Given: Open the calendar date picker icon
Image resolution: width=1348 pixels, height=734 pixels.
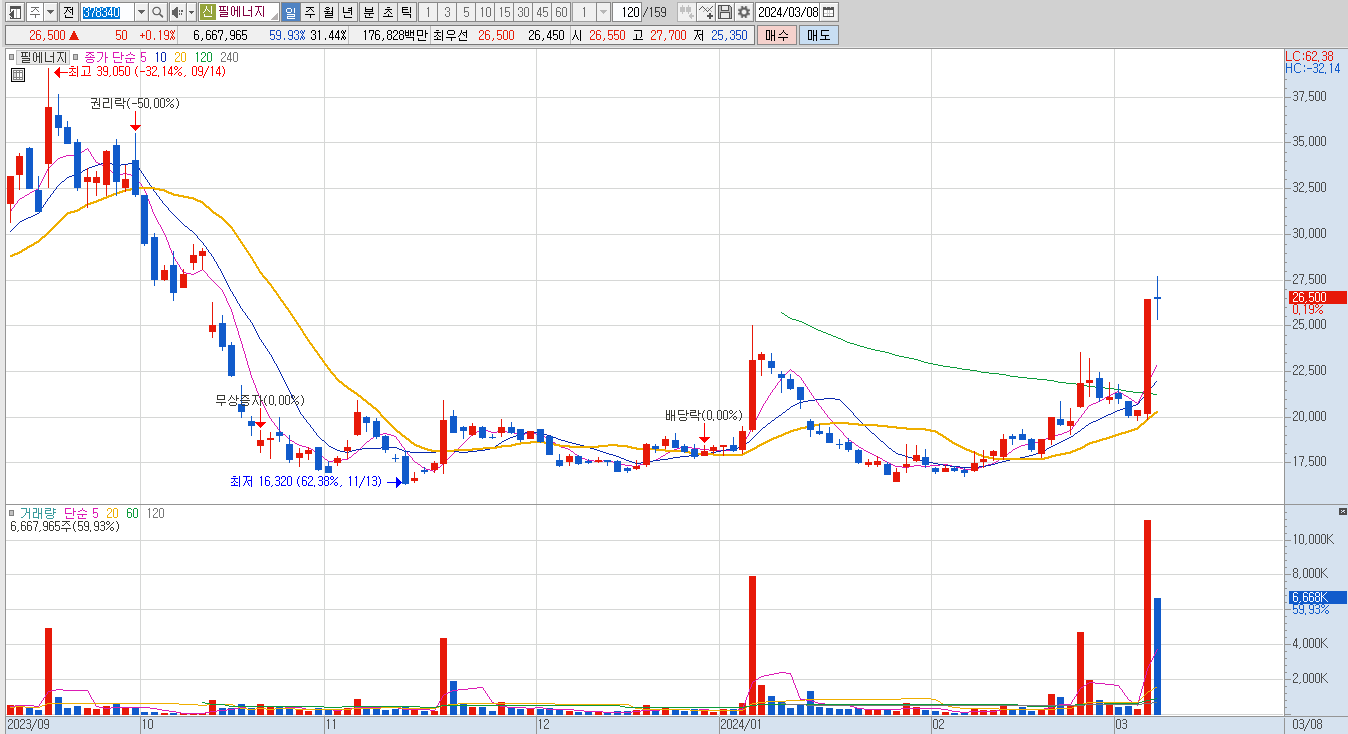Looking at the screenshot, I should pyautogui.click(x=829, y=12).
